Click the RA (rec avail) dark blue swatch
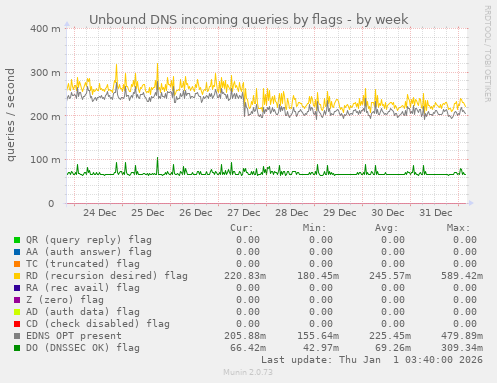 pos(17,288)
